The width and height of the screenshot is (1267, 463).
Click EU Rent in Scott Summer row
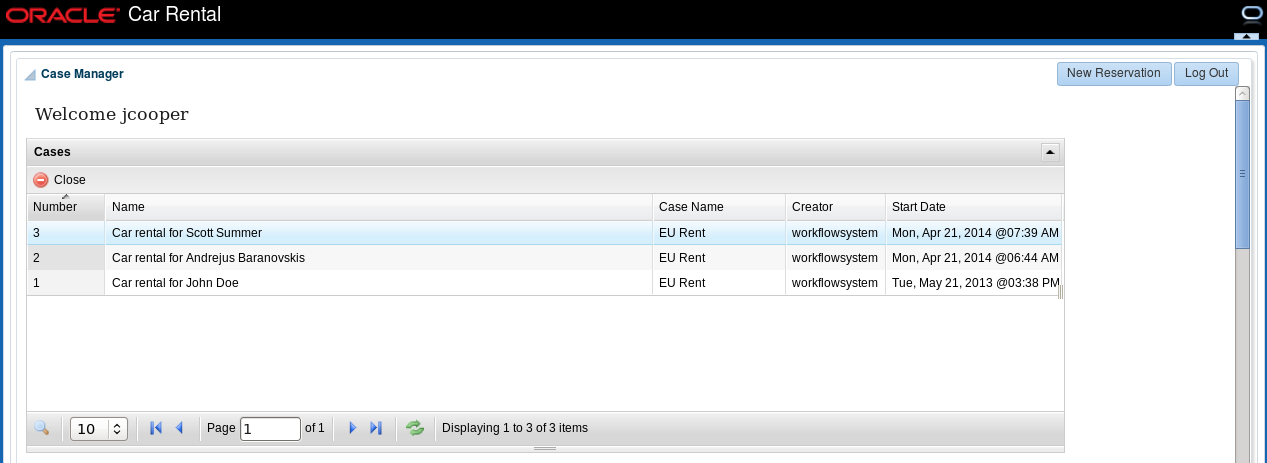point(682,233)
